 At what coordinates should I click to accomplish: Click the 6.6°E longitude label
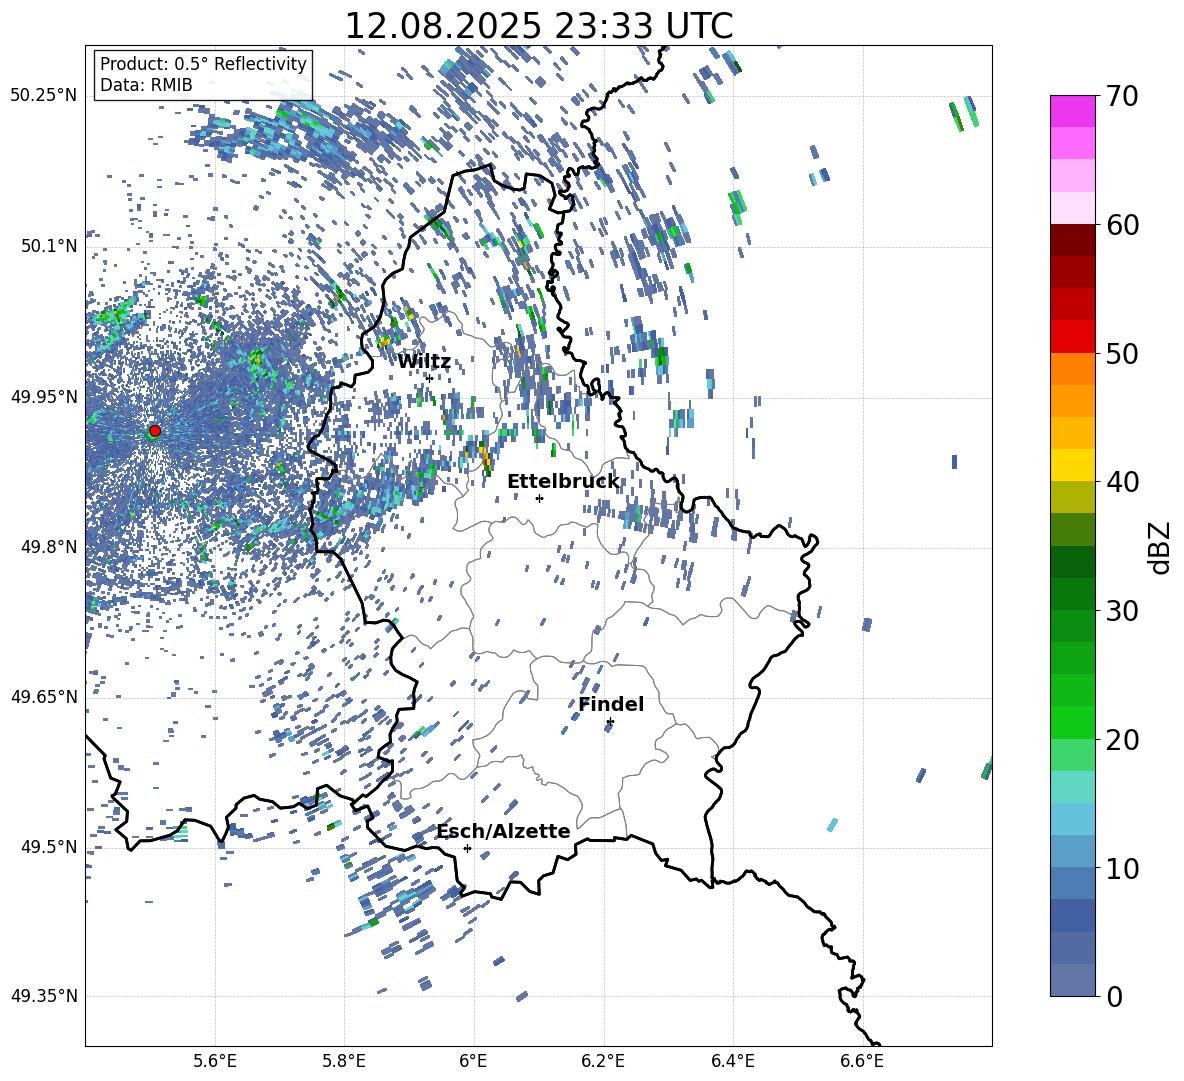point(862,1061)
